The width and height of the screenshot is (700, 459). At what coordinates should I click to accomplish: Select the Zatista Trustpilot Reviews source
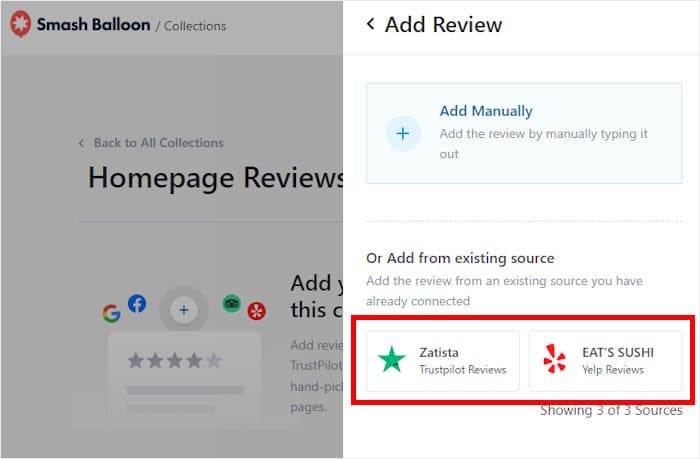pos(443,361)
